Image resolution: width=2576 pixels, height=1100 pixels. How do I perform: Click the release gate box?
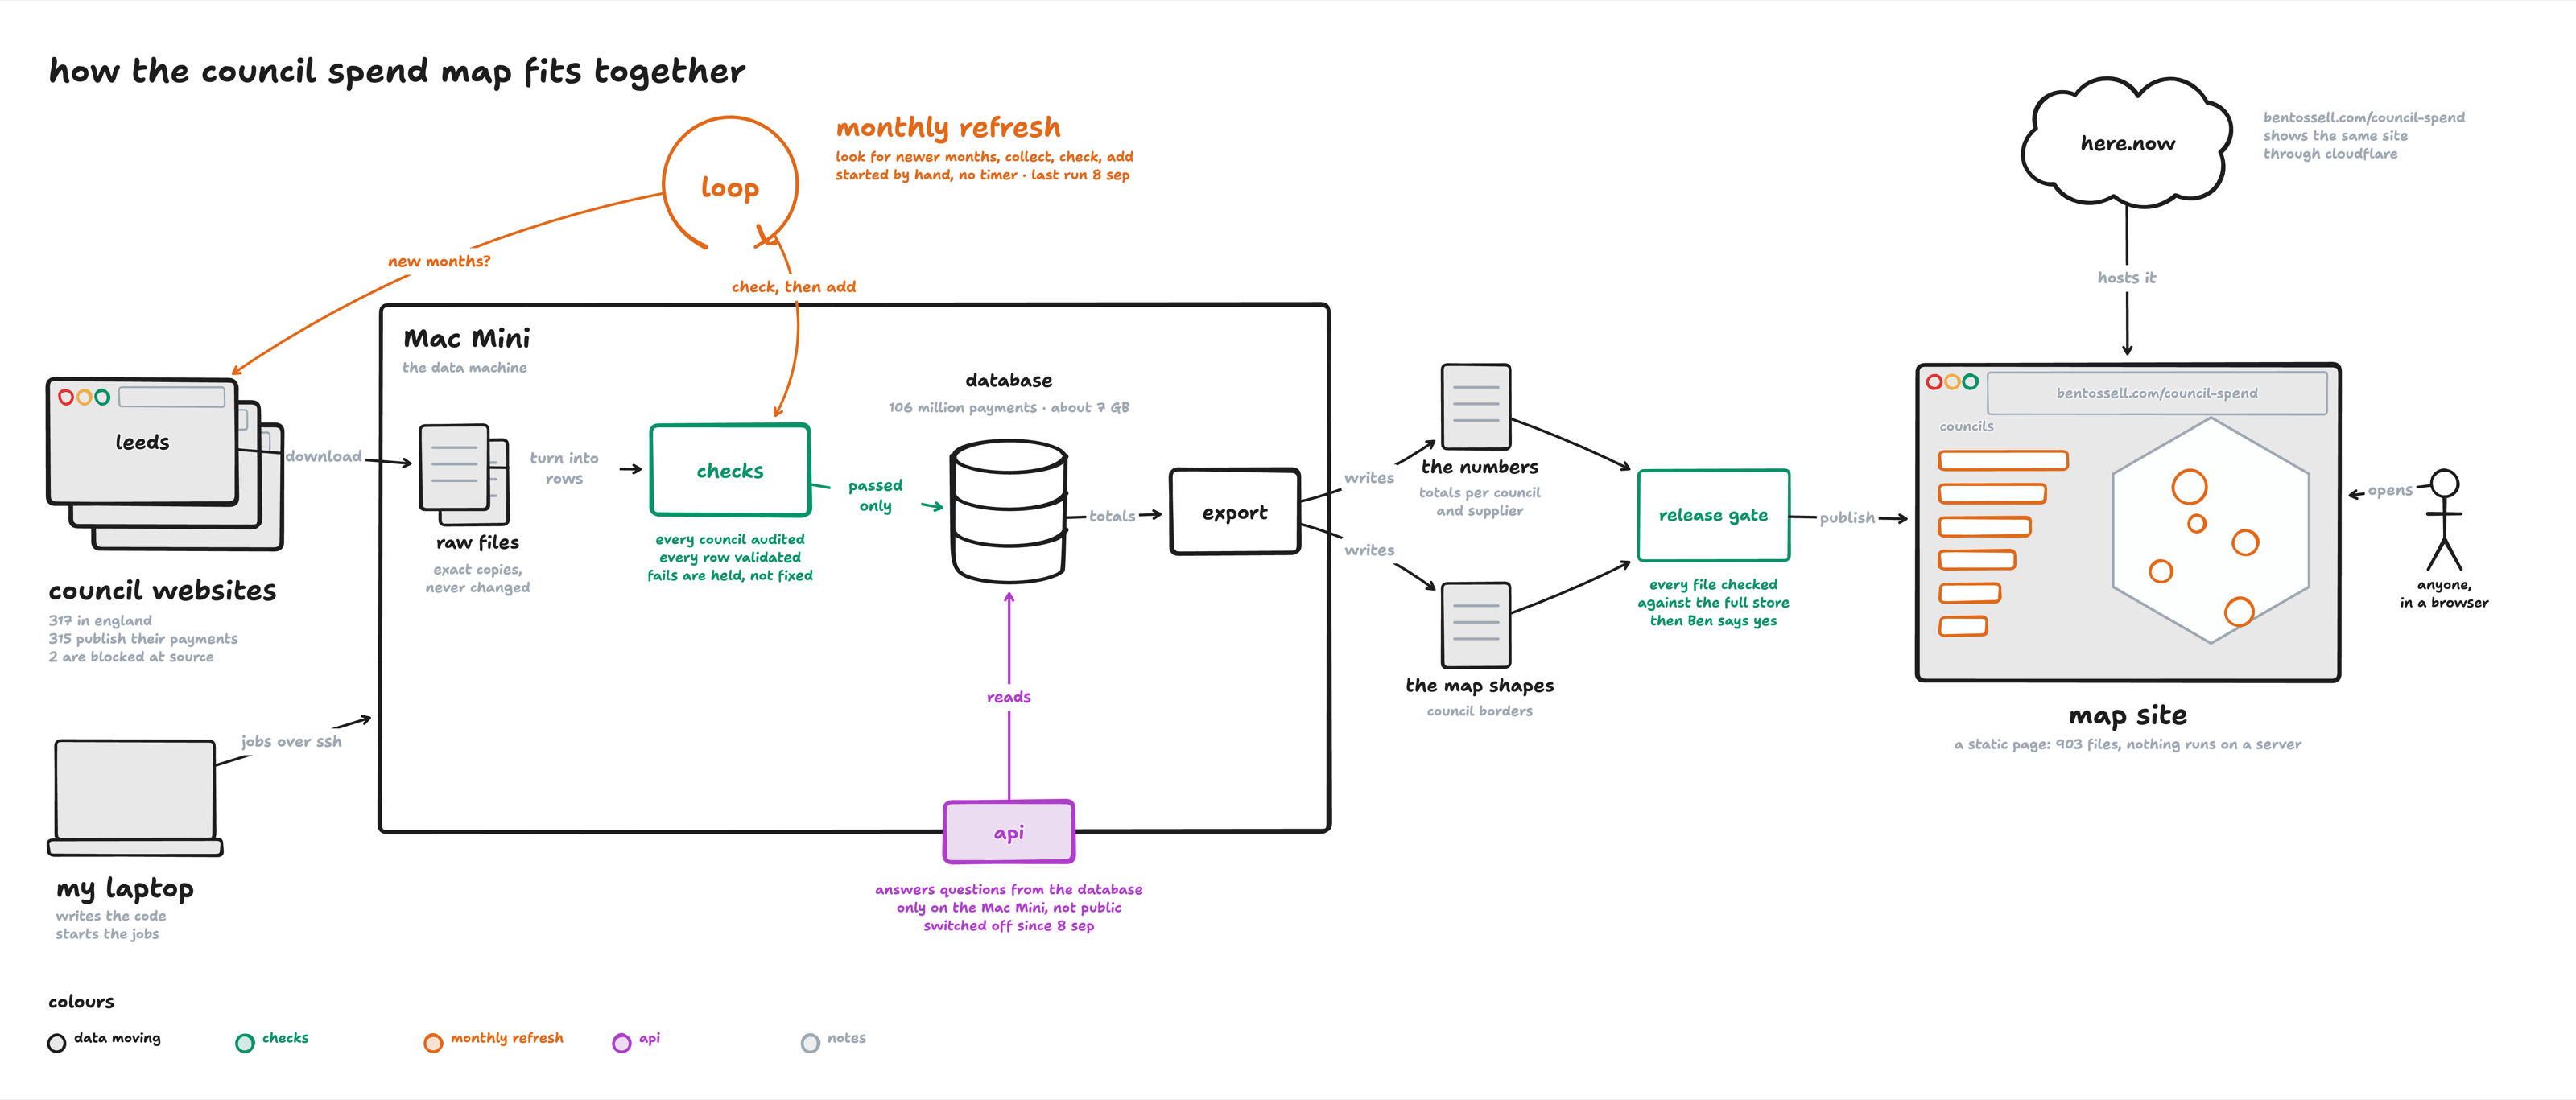1713,515
